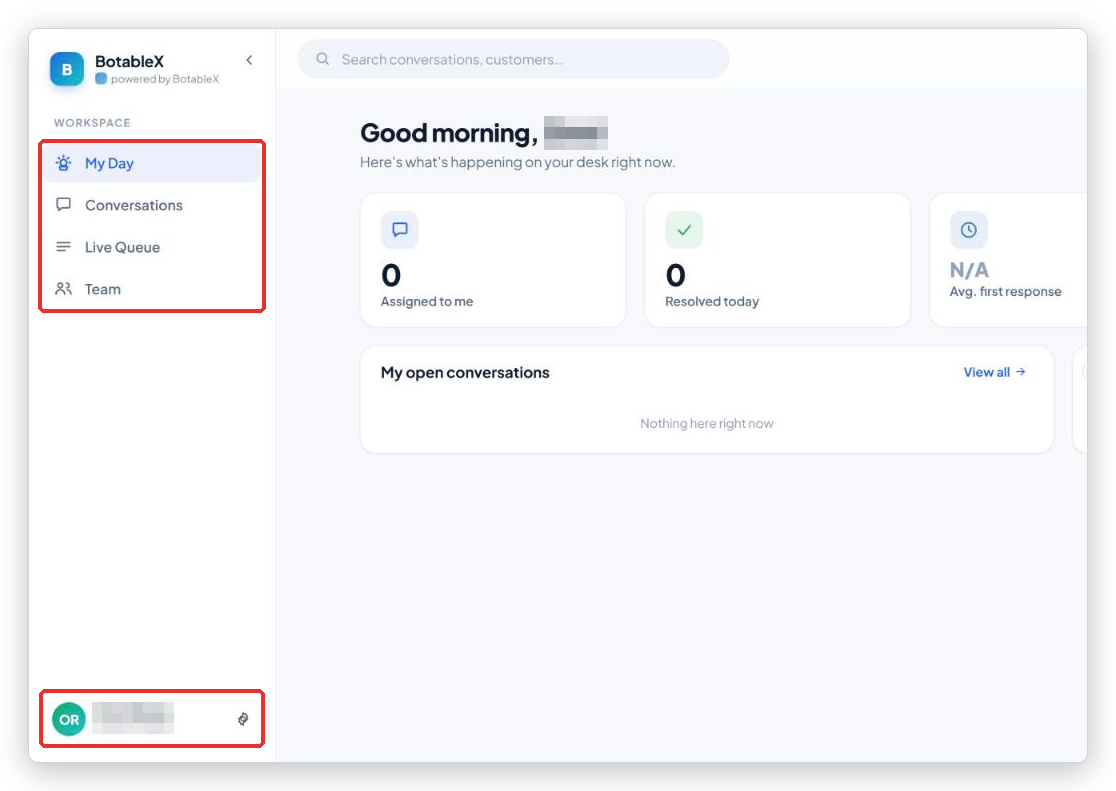1116x791 pixels.
Task: Open the Resolved today card
Action: (778, 260)
